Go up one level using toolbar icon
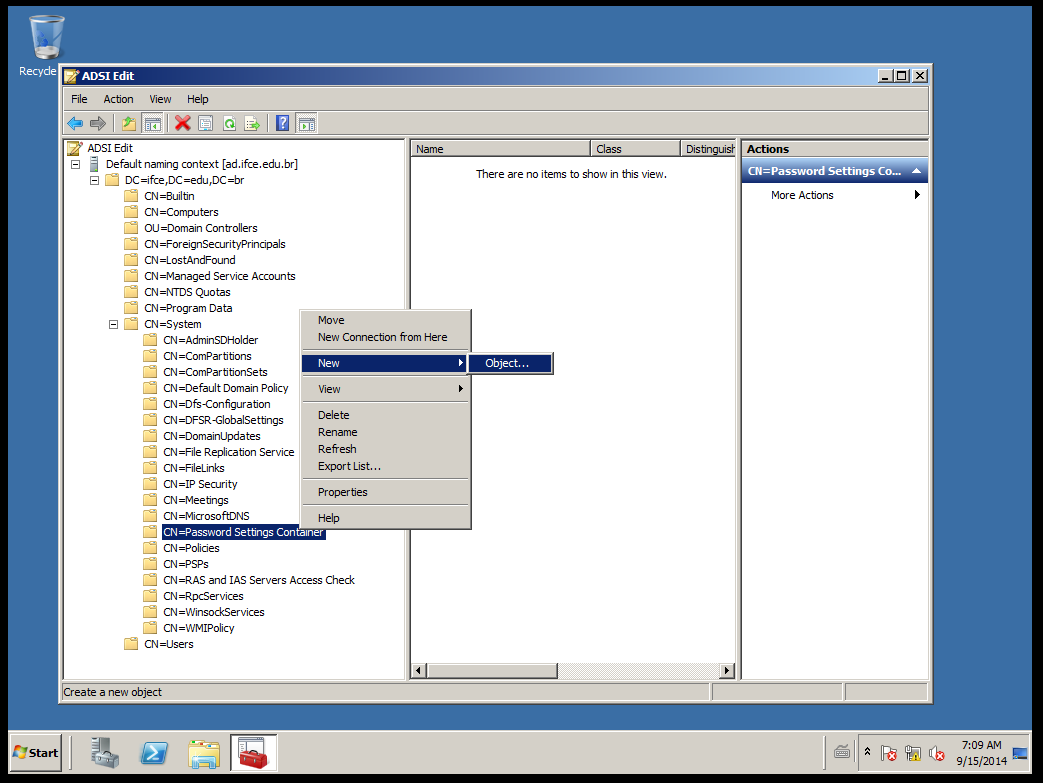Screen dimensions: 1043x783 [129, 123]
